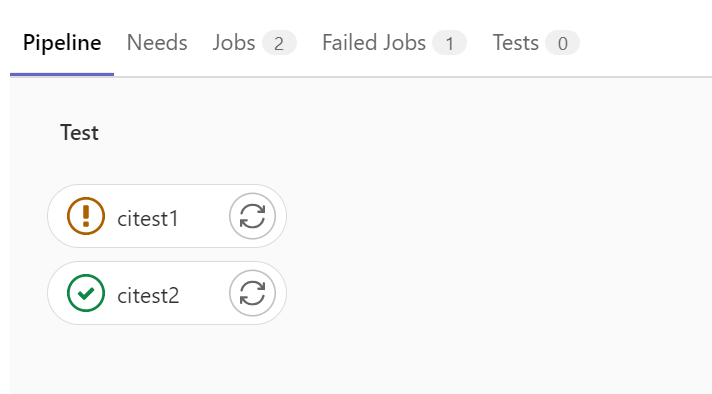This screenshot has height=394, width=712.
Task: Retry the citest1 job
Action: (252, 216)
